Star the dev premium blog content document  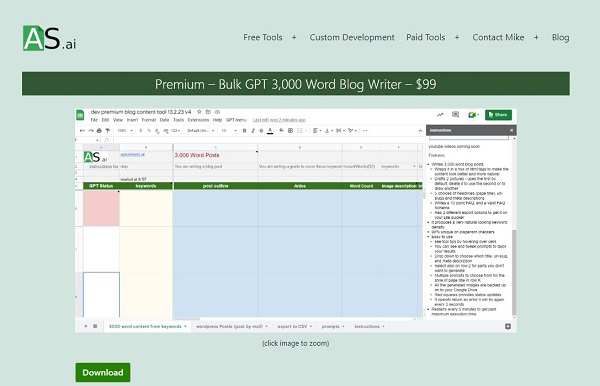pos(199,112)
